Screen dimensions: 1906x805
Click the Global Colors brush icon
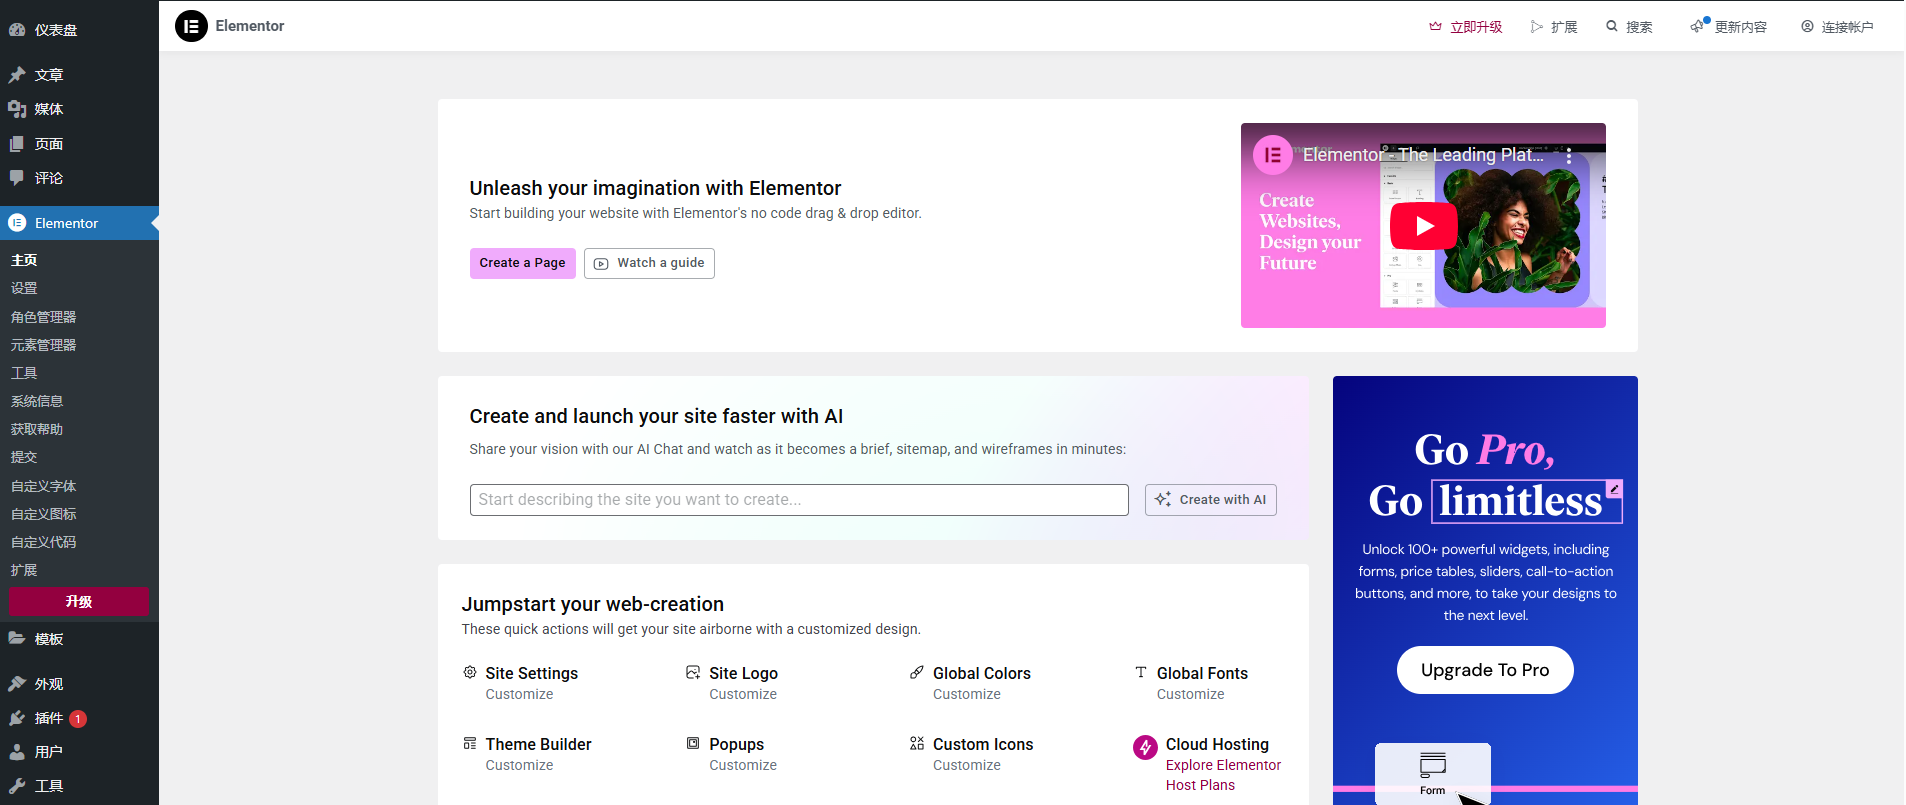[x=917, y=672]
